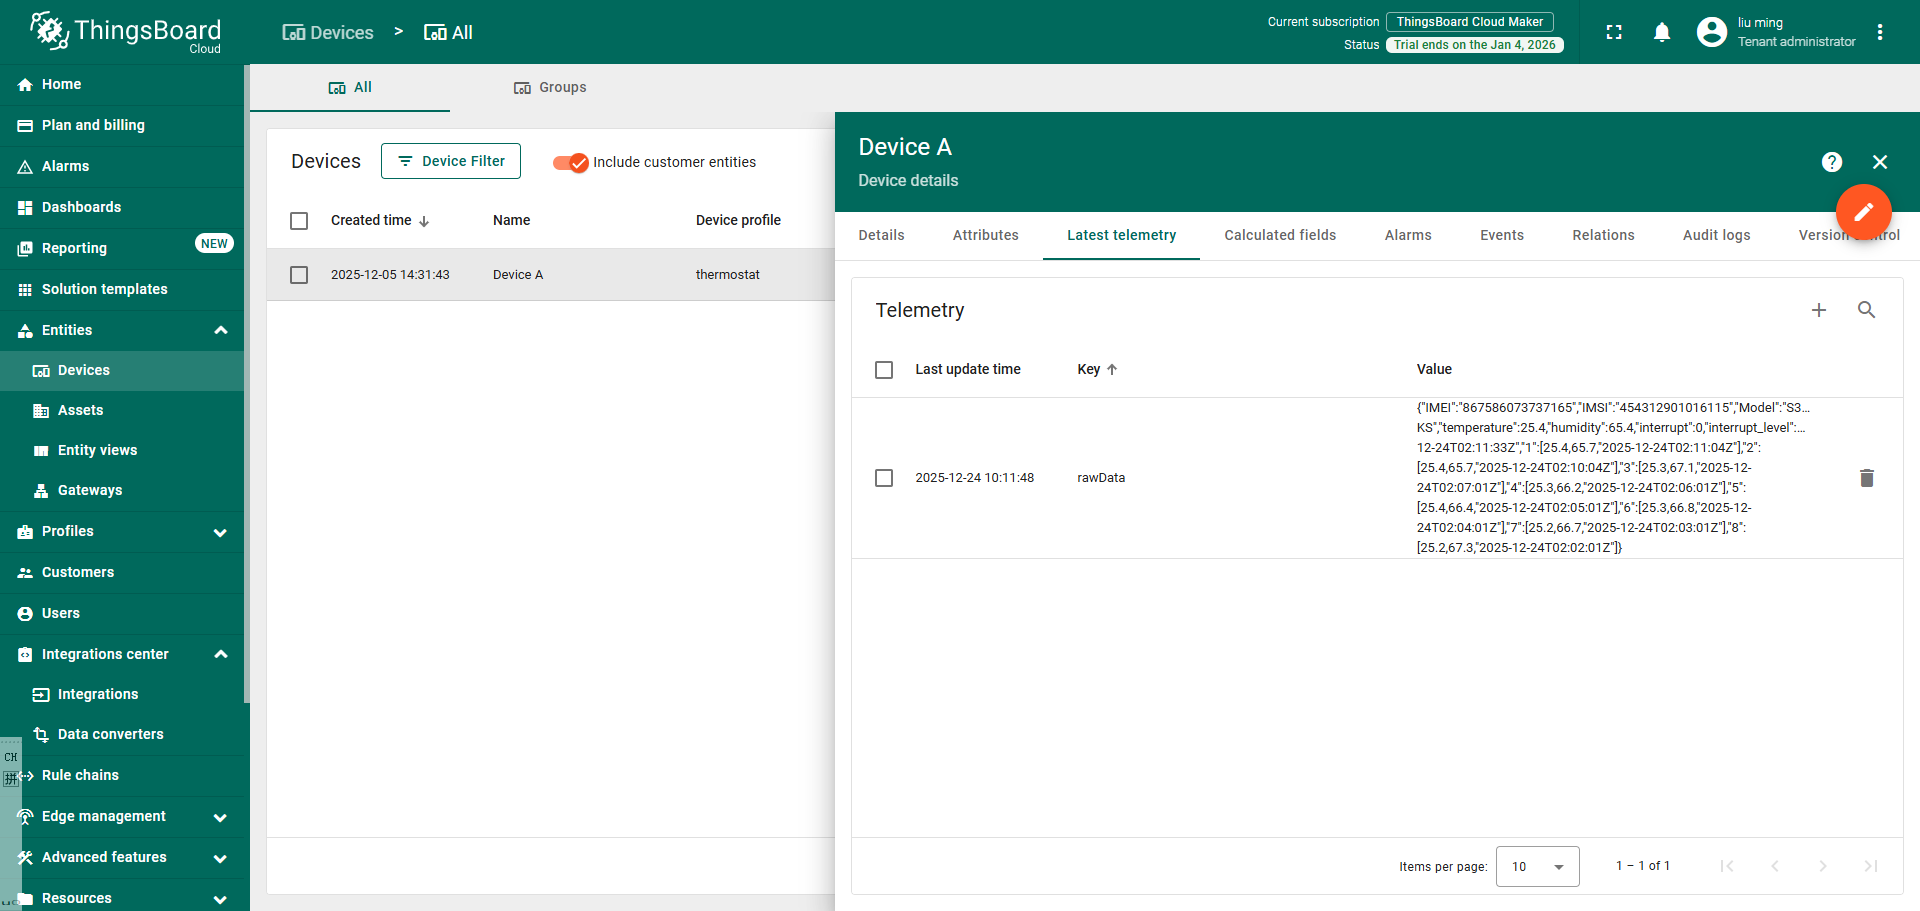The image size is (1920, 911).
Task: Open Entity views
Action: (122, 451)
